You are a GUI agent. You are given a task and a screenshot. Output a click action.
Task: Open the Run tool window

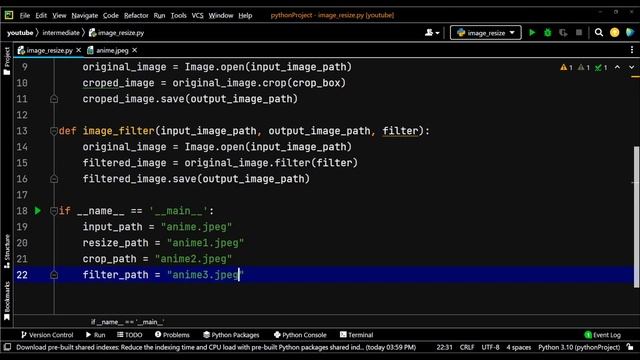coord(96,335)
